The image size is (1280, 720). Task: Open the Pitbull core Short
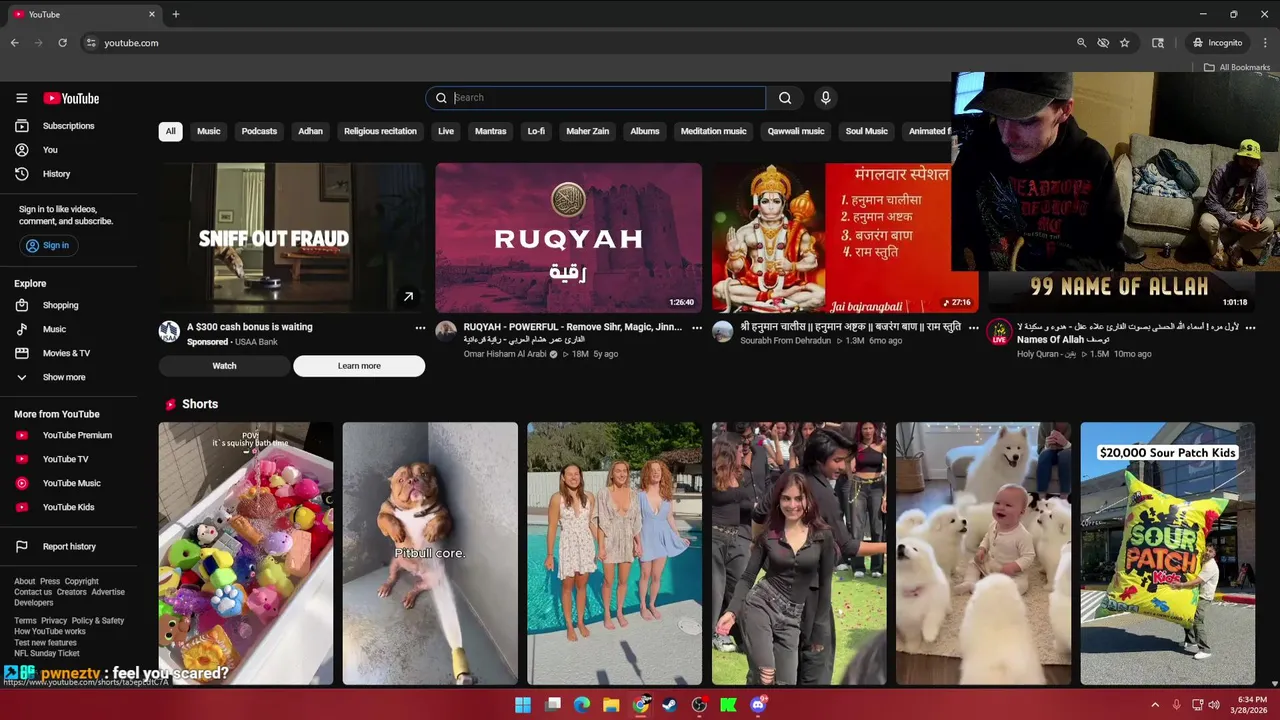coord(430,553)
